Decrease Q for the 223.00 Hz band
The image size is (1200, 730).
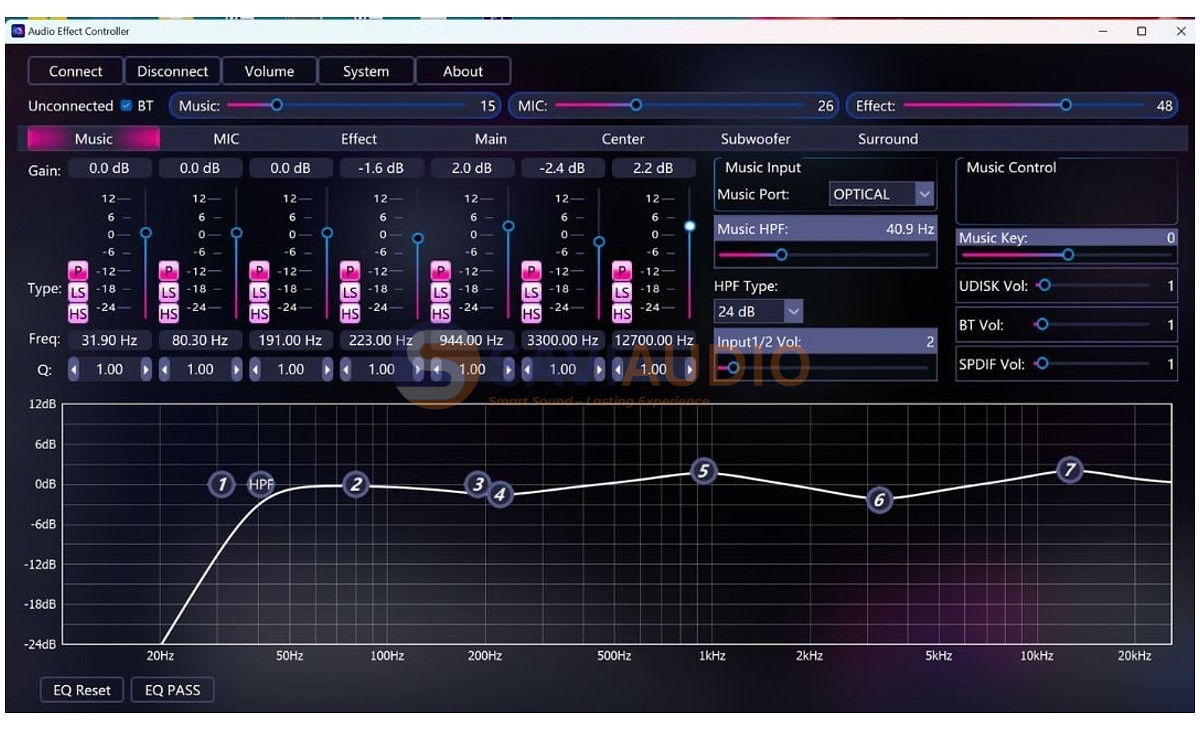click(x=346, y=370)
